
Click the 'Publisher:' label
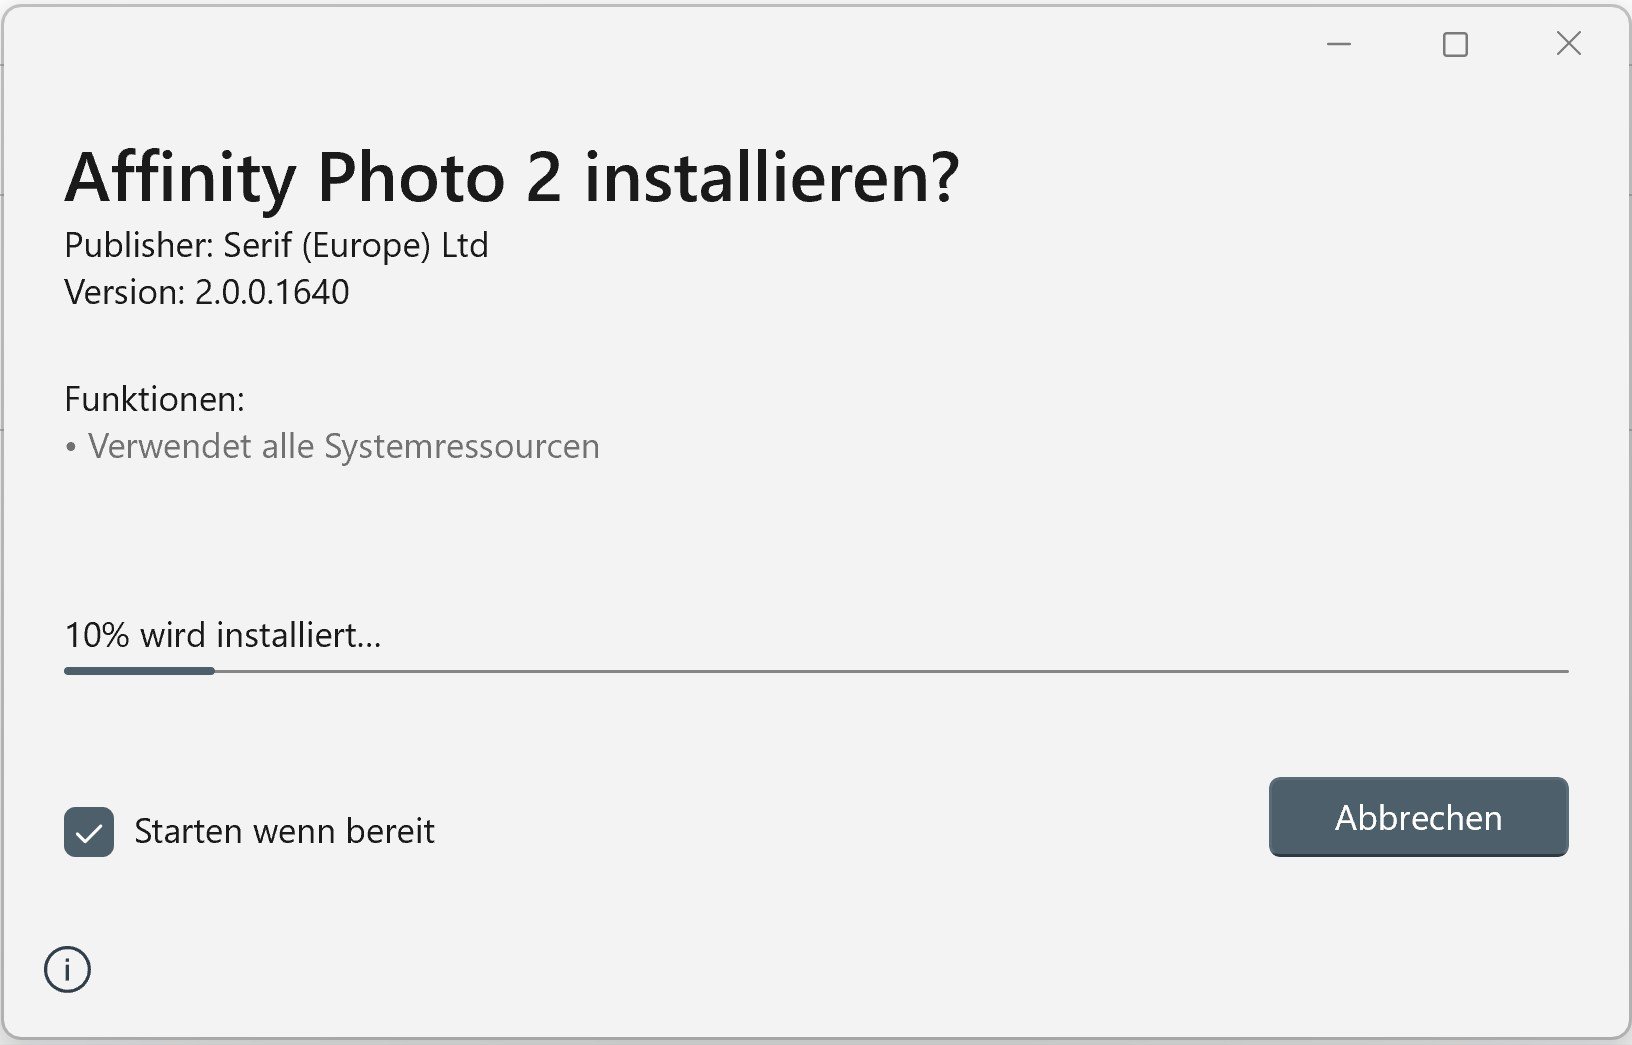tap(138, 245)
